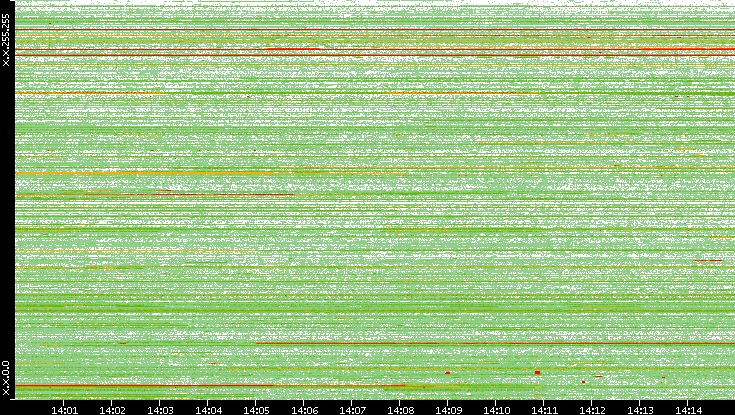Click the x.x.255.255 axis label
This screenshot has height=415, width=735.
[x=6, y=40]
